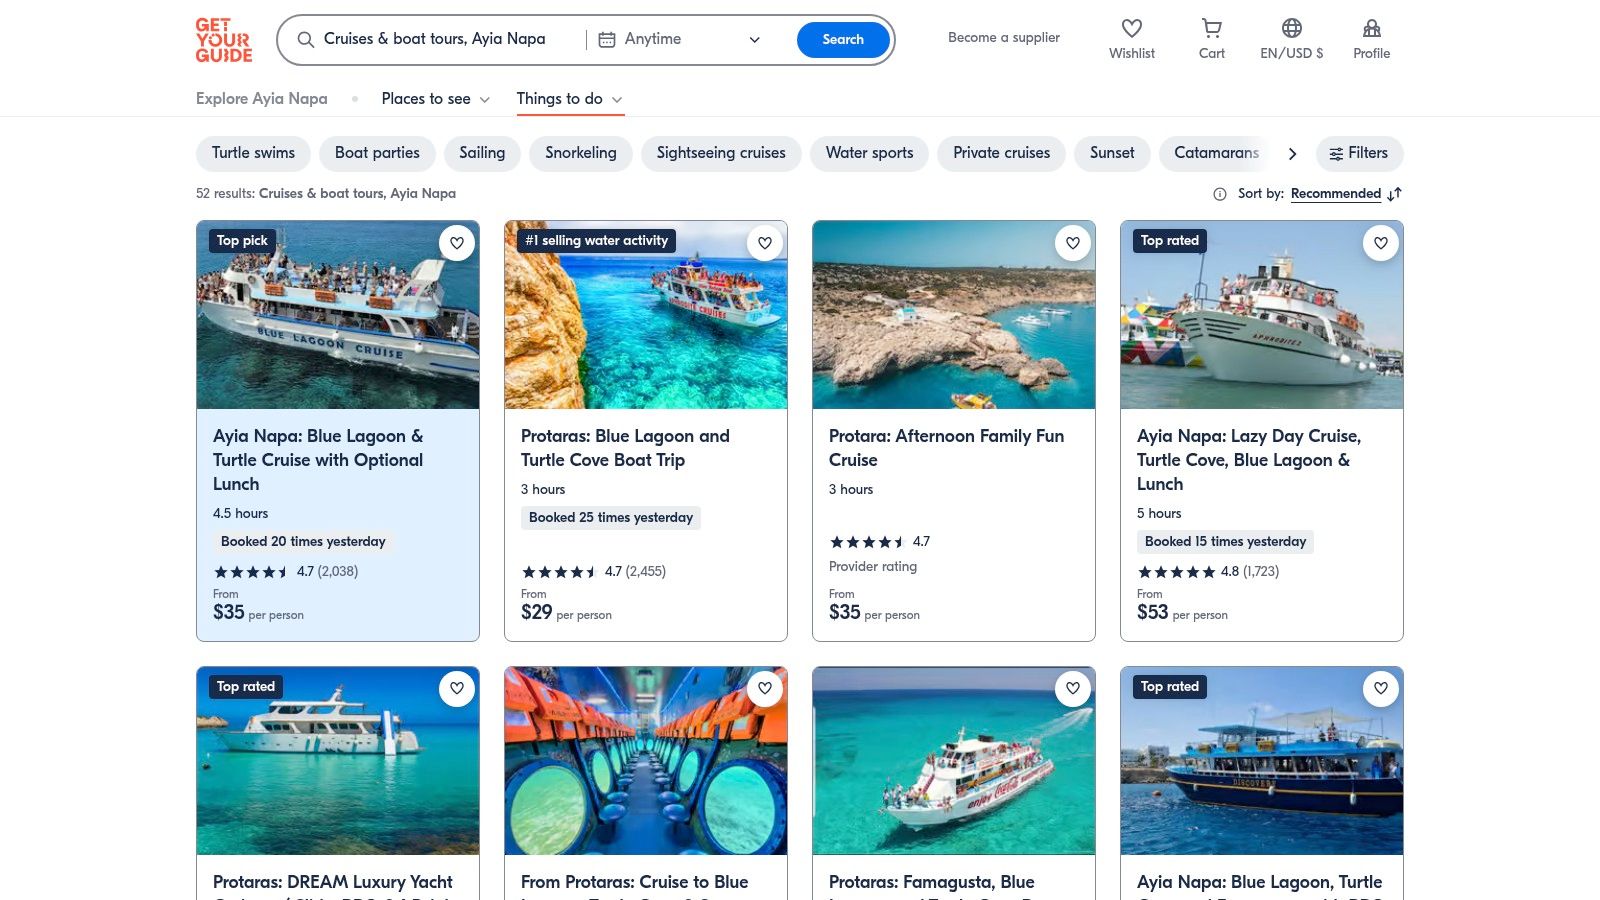The image size is (1600, 900).
Task: Wishlist the Protaras Blue Lagoon and Turtle Cove Boat Trip
Action: tap(765, 243)
